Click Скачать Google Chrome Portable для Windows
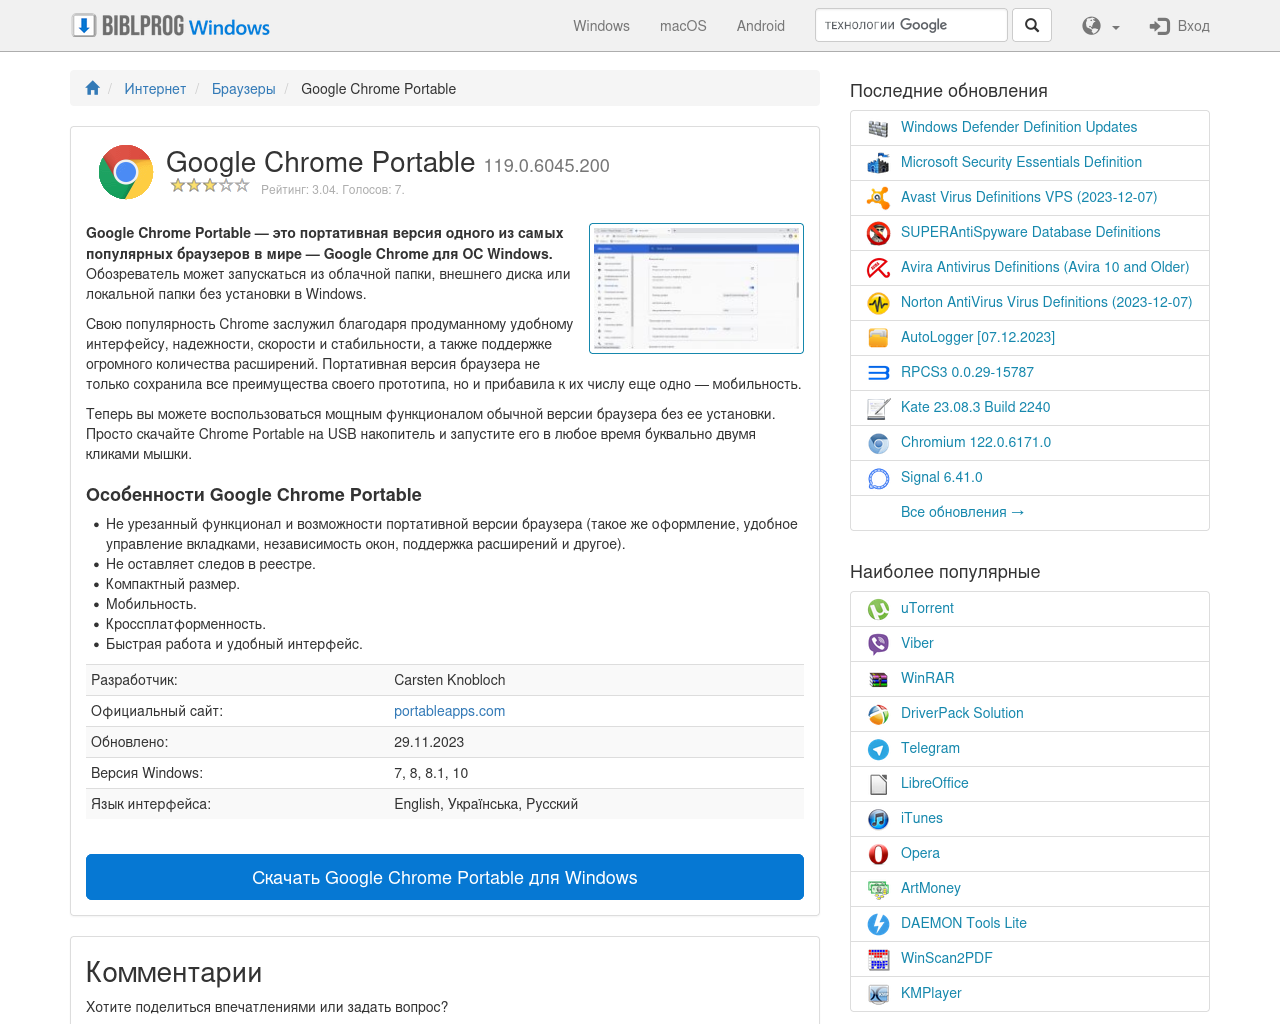The height and width of the screenshot is (1024, 1280). coord(445,877)
